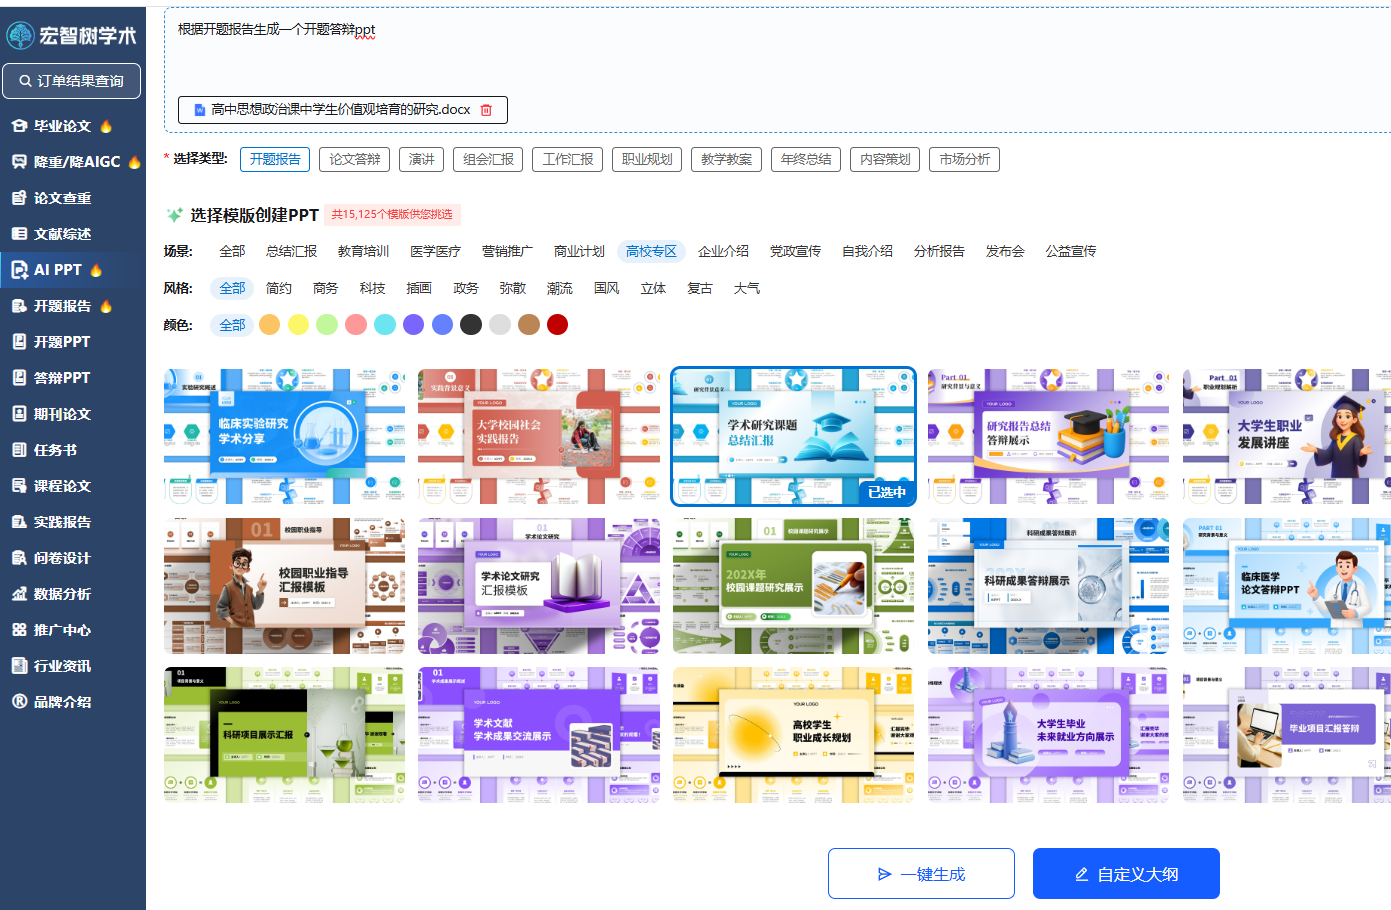Click the 文献综述 sidebar icon
Image resolution: width=1391 pixels, height=910 pixels.
pyautogui.click(x=19, y=234)
